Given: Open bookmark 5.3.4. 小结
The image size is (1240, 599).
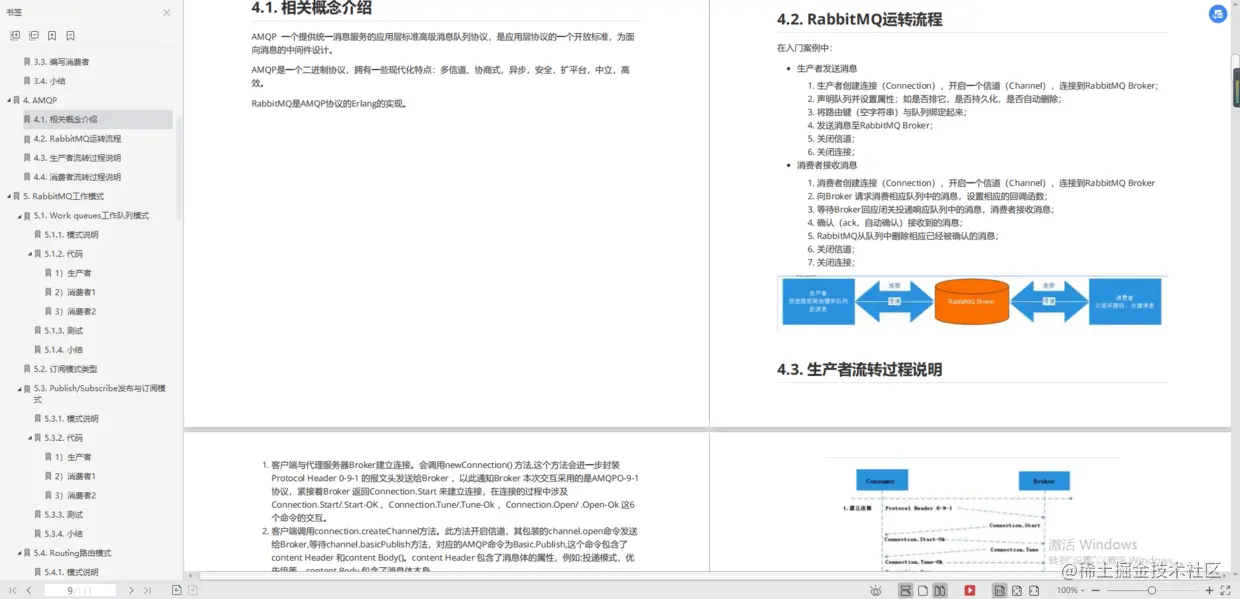Looking at the screenshot, I should coord(64,534).
